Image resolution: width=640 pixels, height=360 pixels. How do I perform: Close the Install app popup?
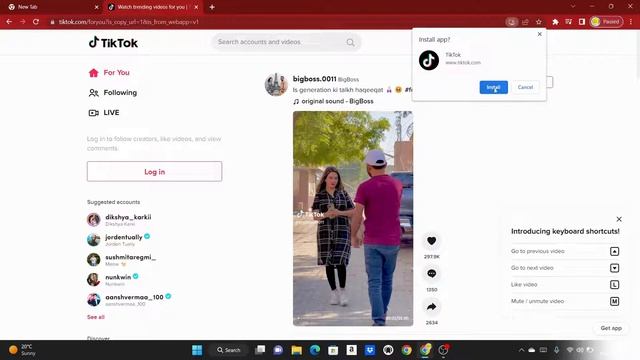(540, 34)
